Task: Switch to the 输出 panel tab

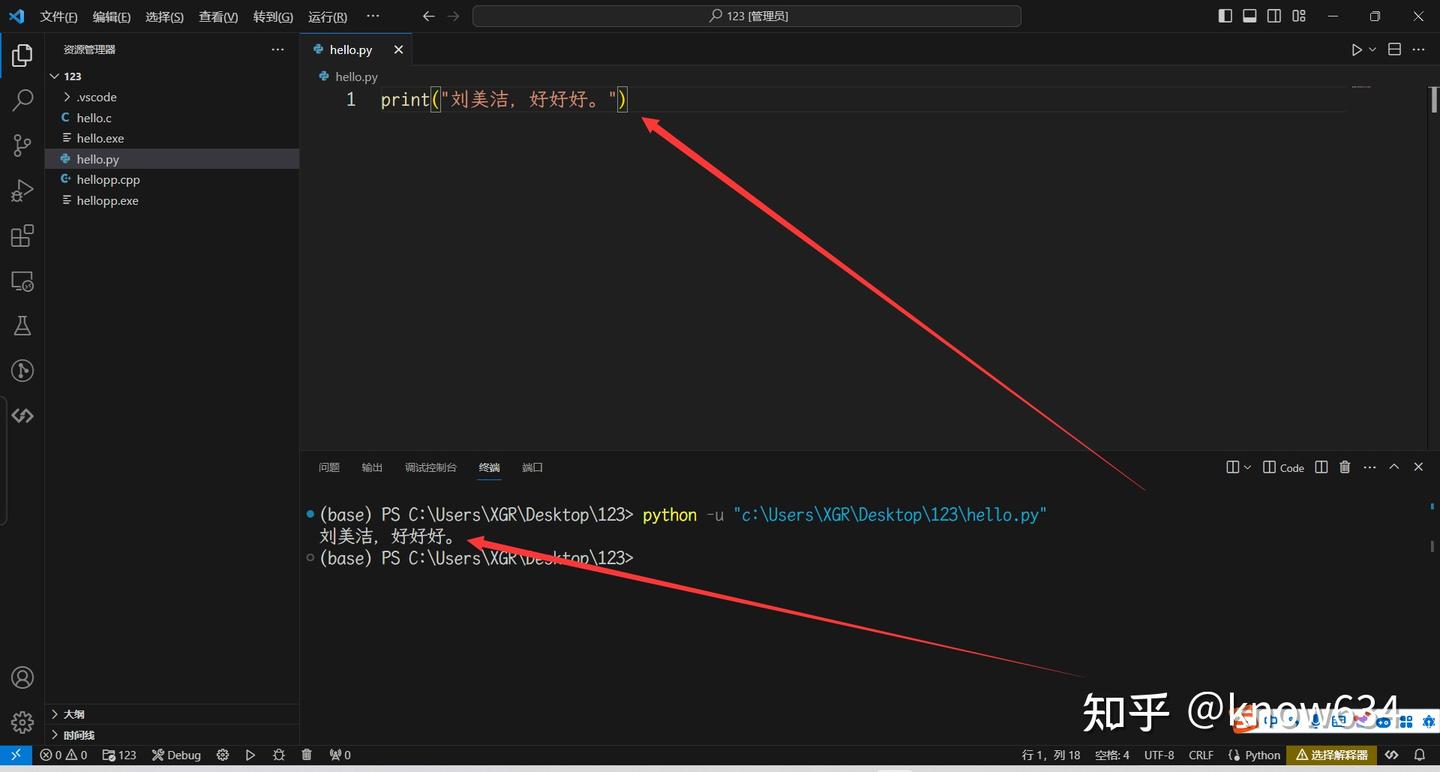Action: pos(371,467)
